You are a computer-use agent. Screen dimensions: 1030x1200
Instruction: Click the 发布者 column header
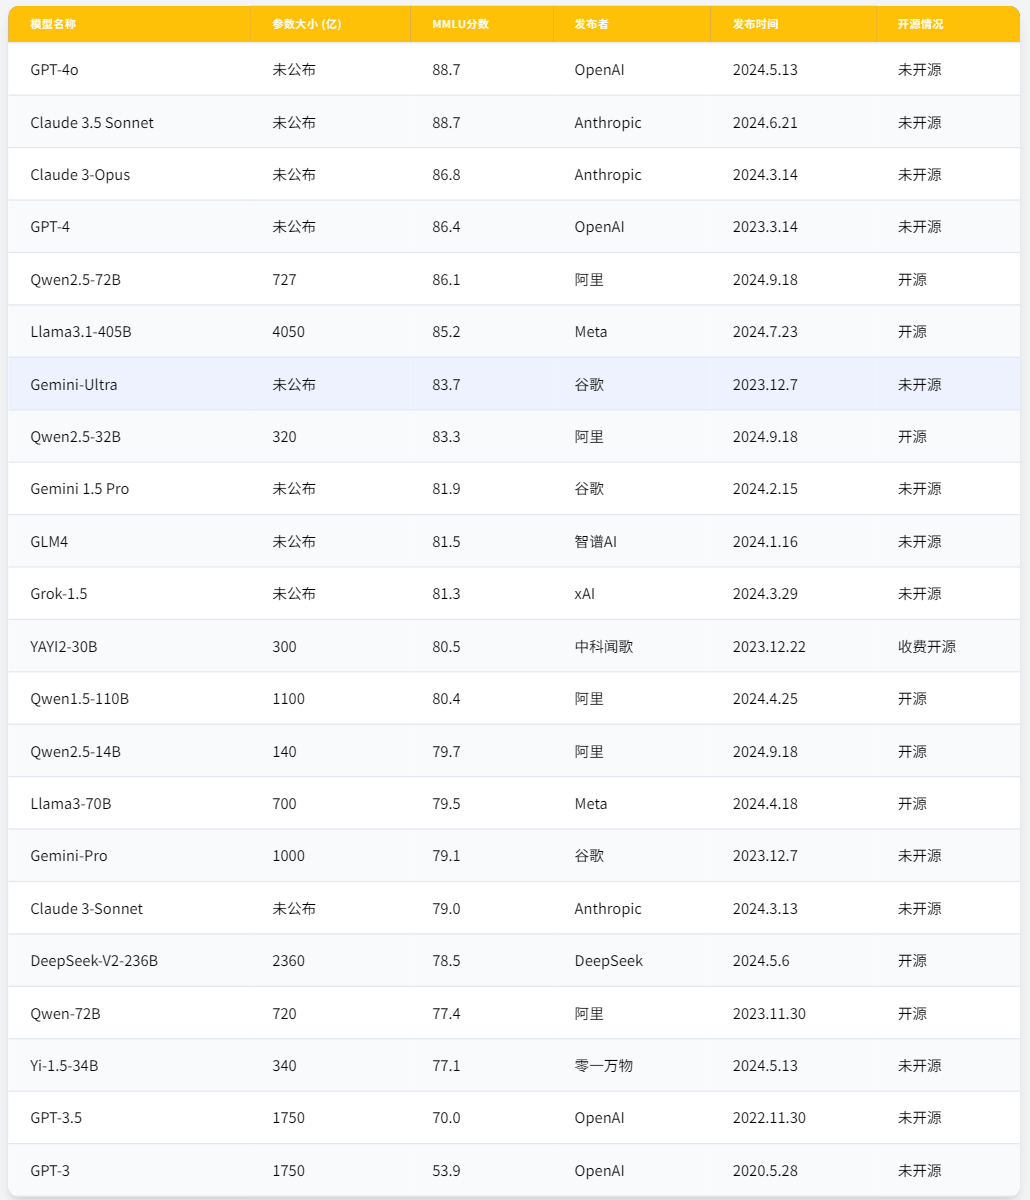point(591,24)
